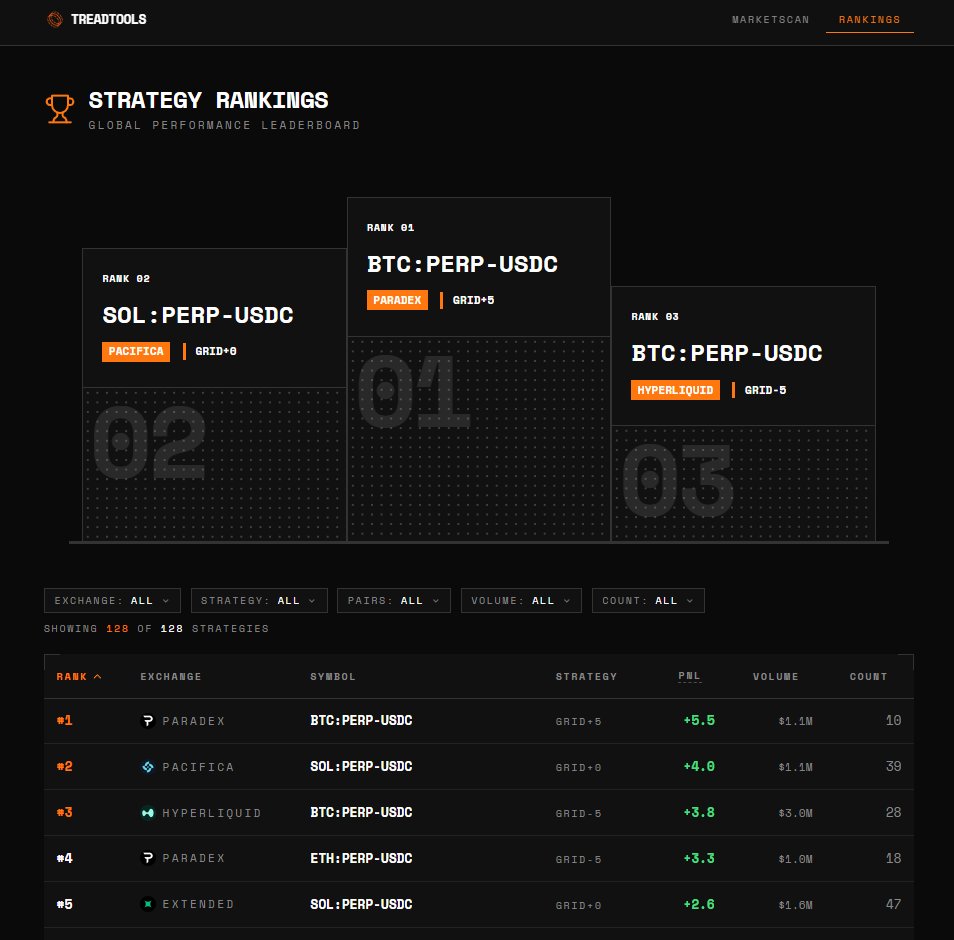954x940 pixels.
Task: Click the $1.0M volume cell
Action: (x=796, y=859)
